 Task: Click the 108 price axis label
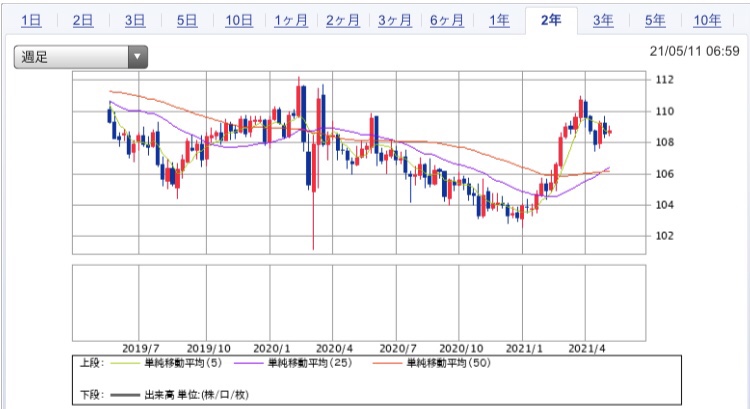tap(664, 142)
